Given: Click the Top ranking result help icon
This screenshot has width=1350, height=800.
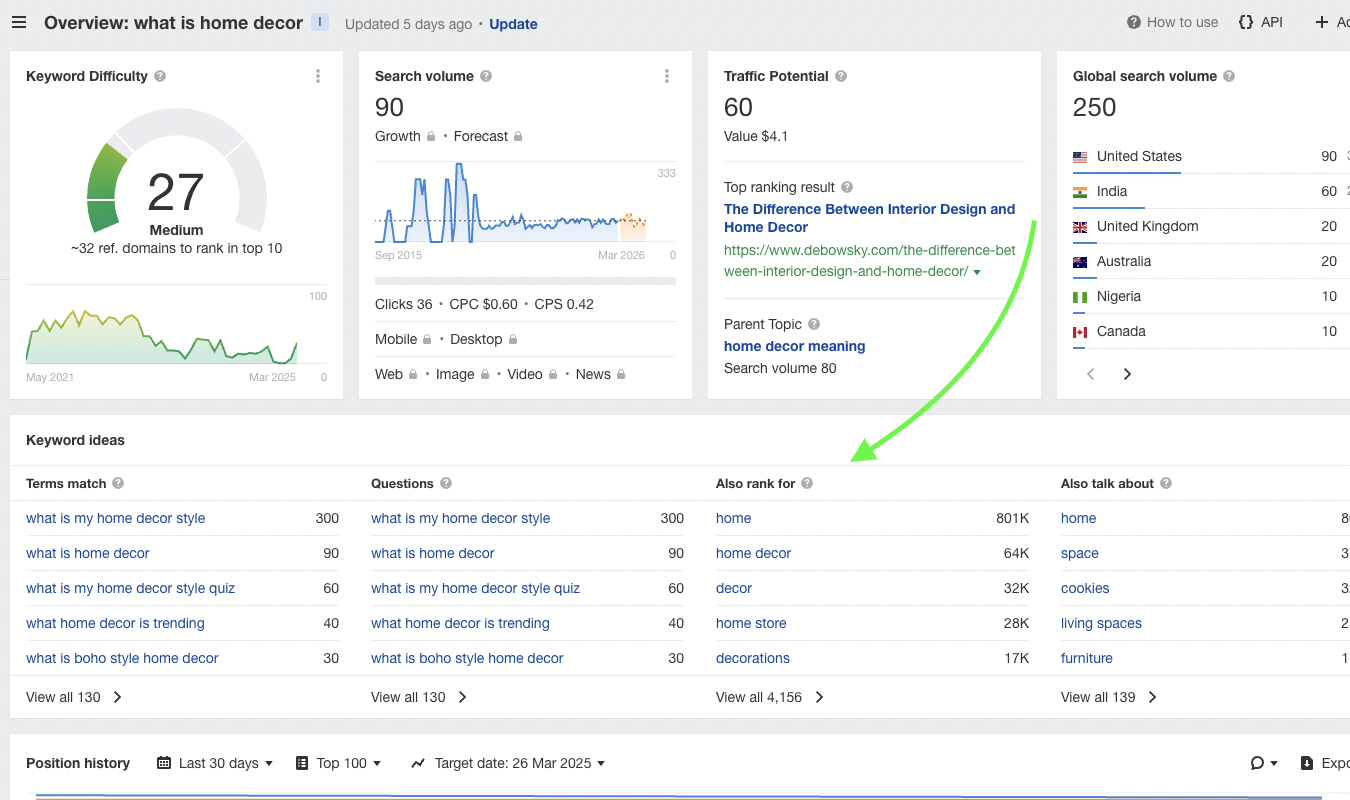Looking at the screenshot, I should click(x=847, y=187).
